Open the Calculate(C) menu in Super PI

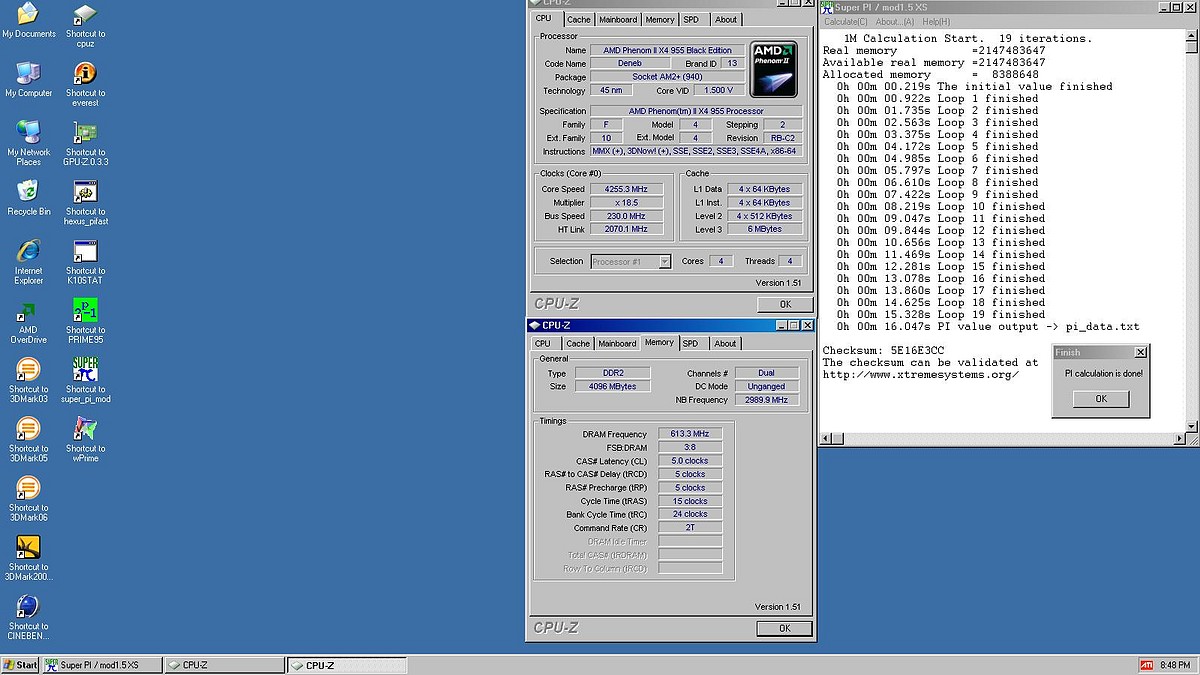(x=845, y=21)
